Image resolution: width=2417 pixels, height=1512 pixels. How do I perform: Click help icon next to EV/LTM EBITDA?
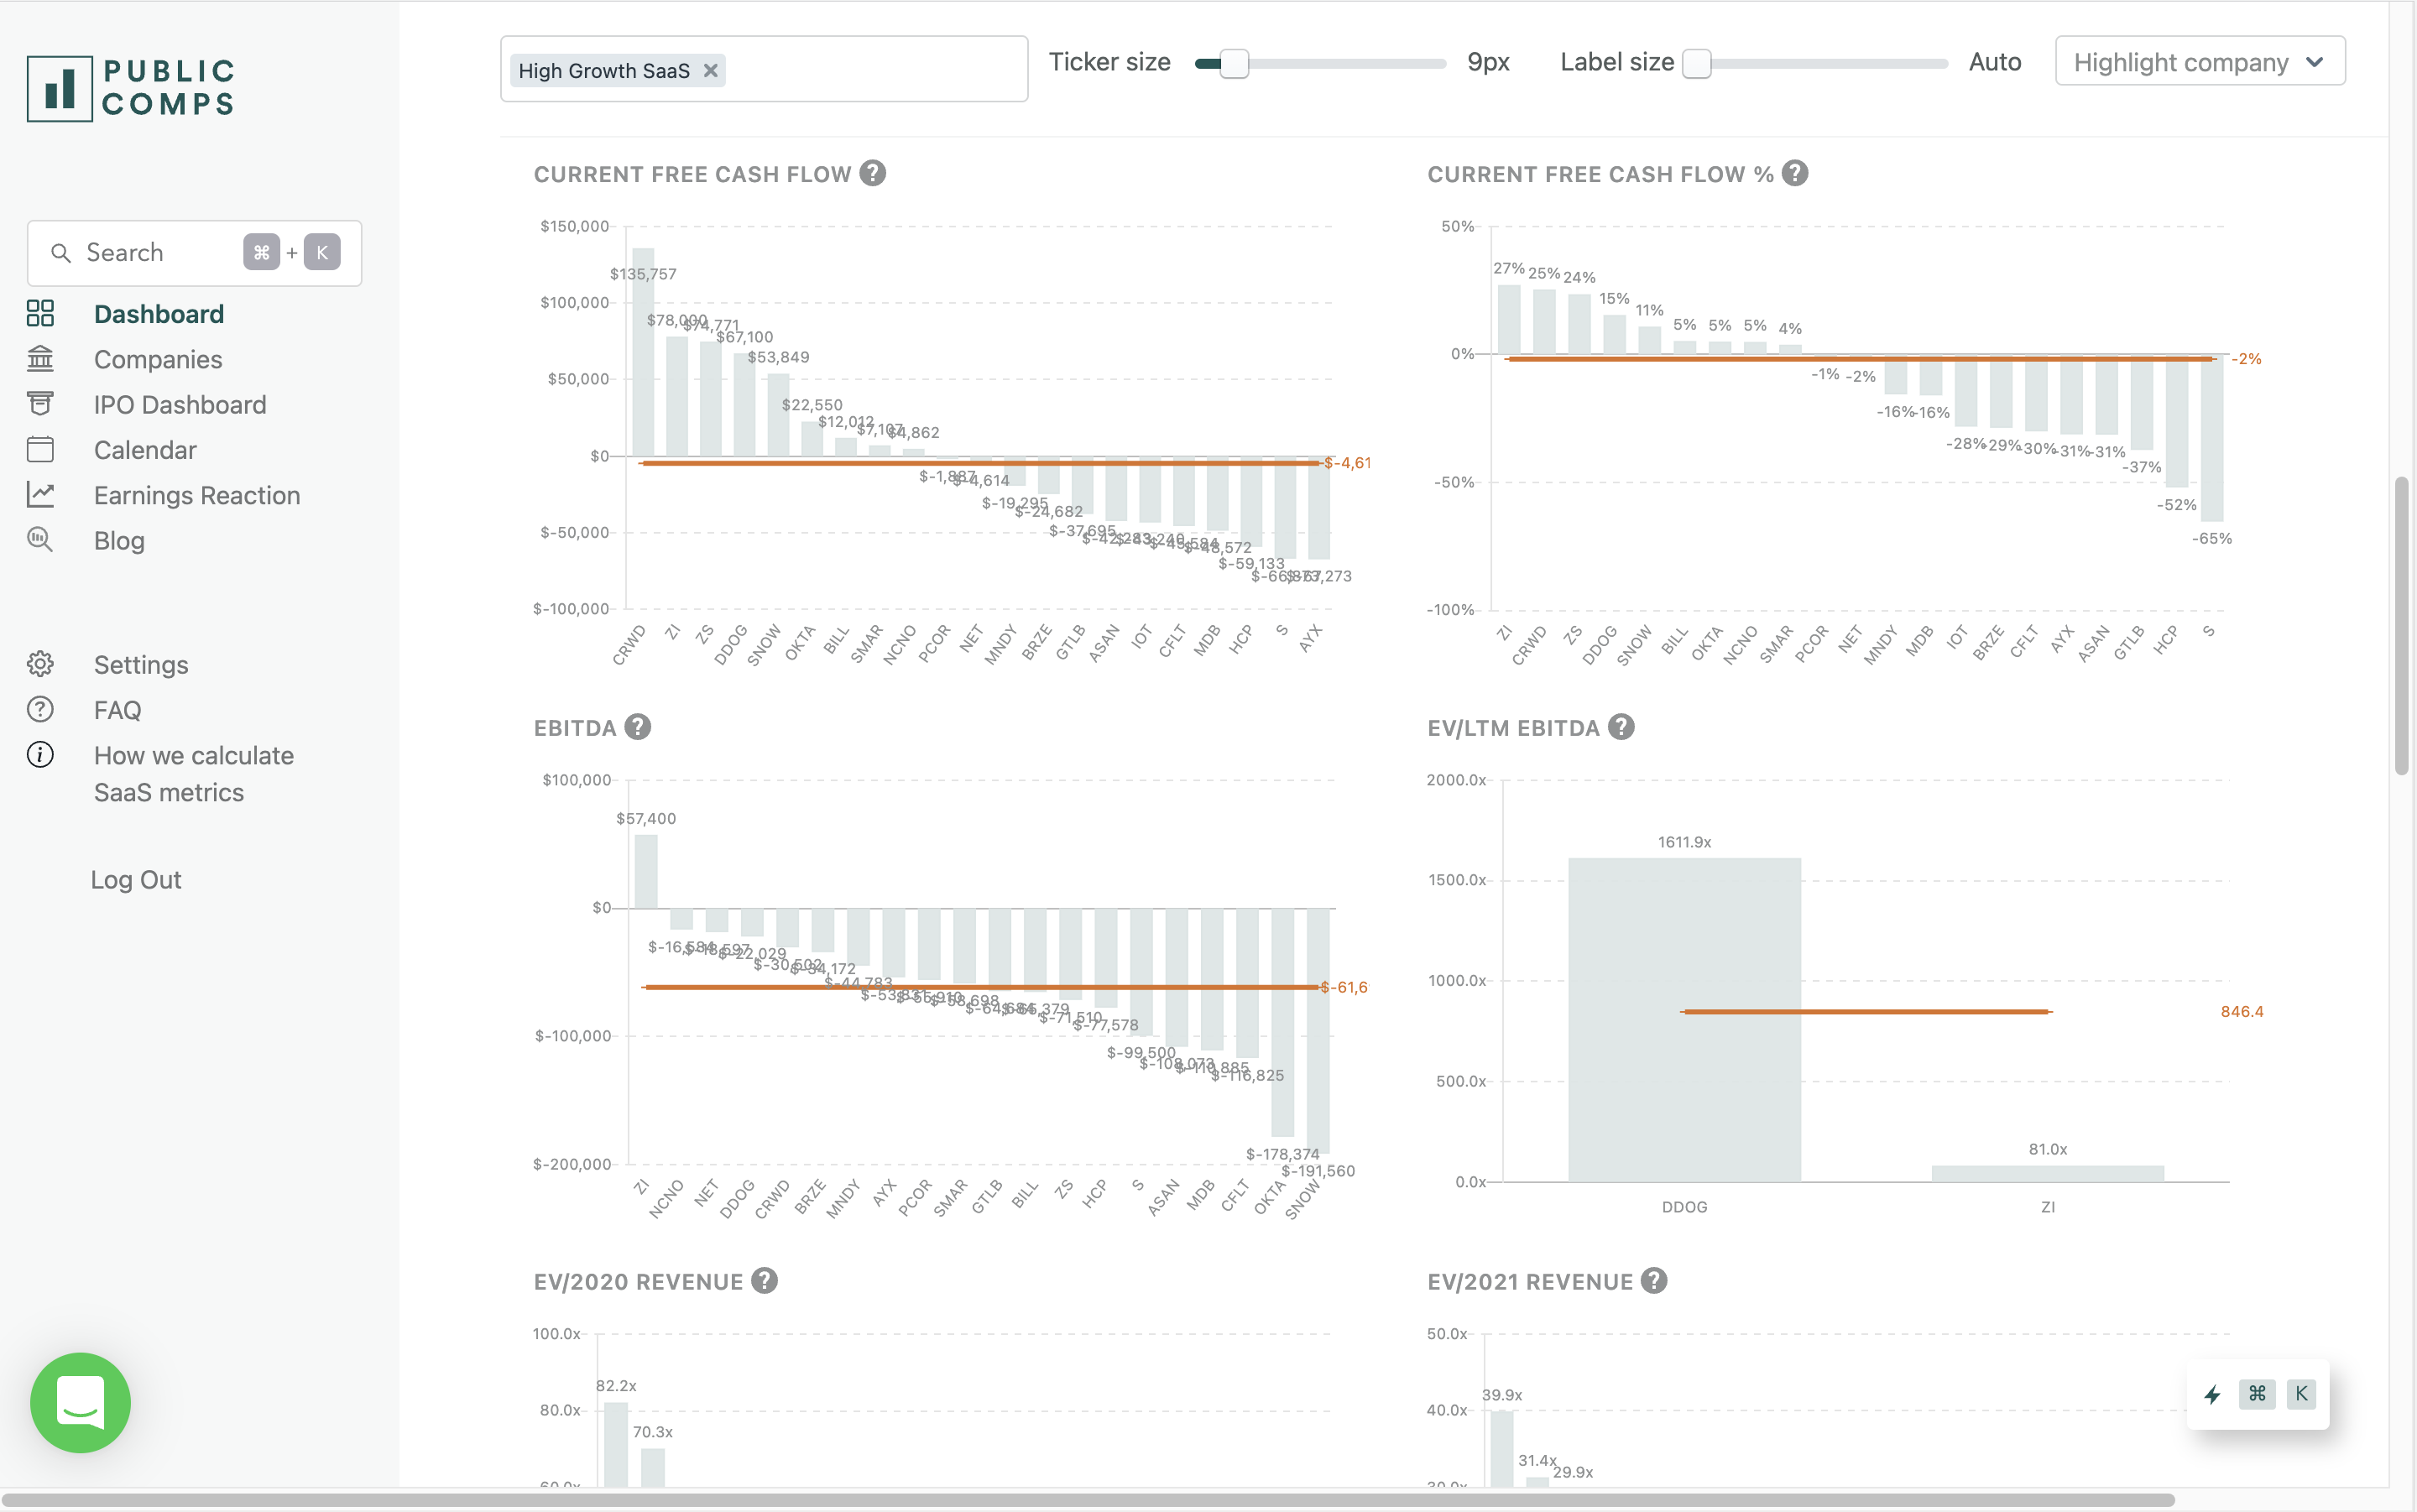[1622, 727]
